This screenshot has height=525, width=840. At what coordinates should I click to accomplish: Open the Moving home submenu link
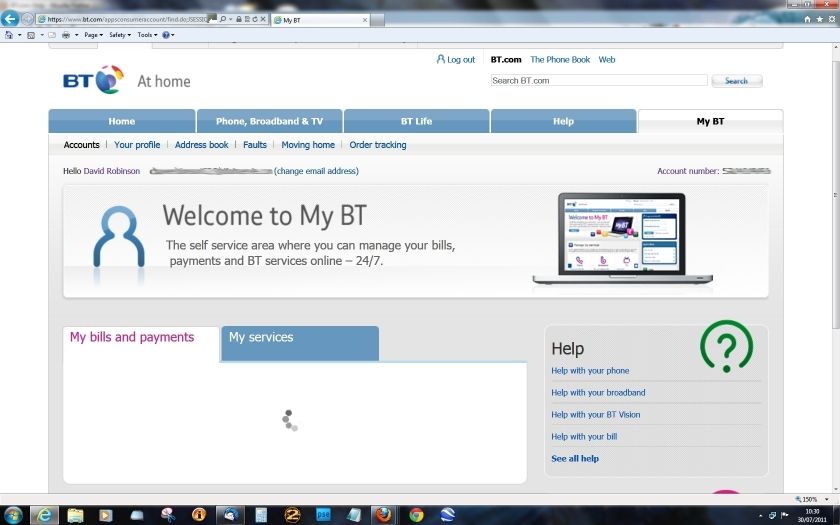(308, 145)
